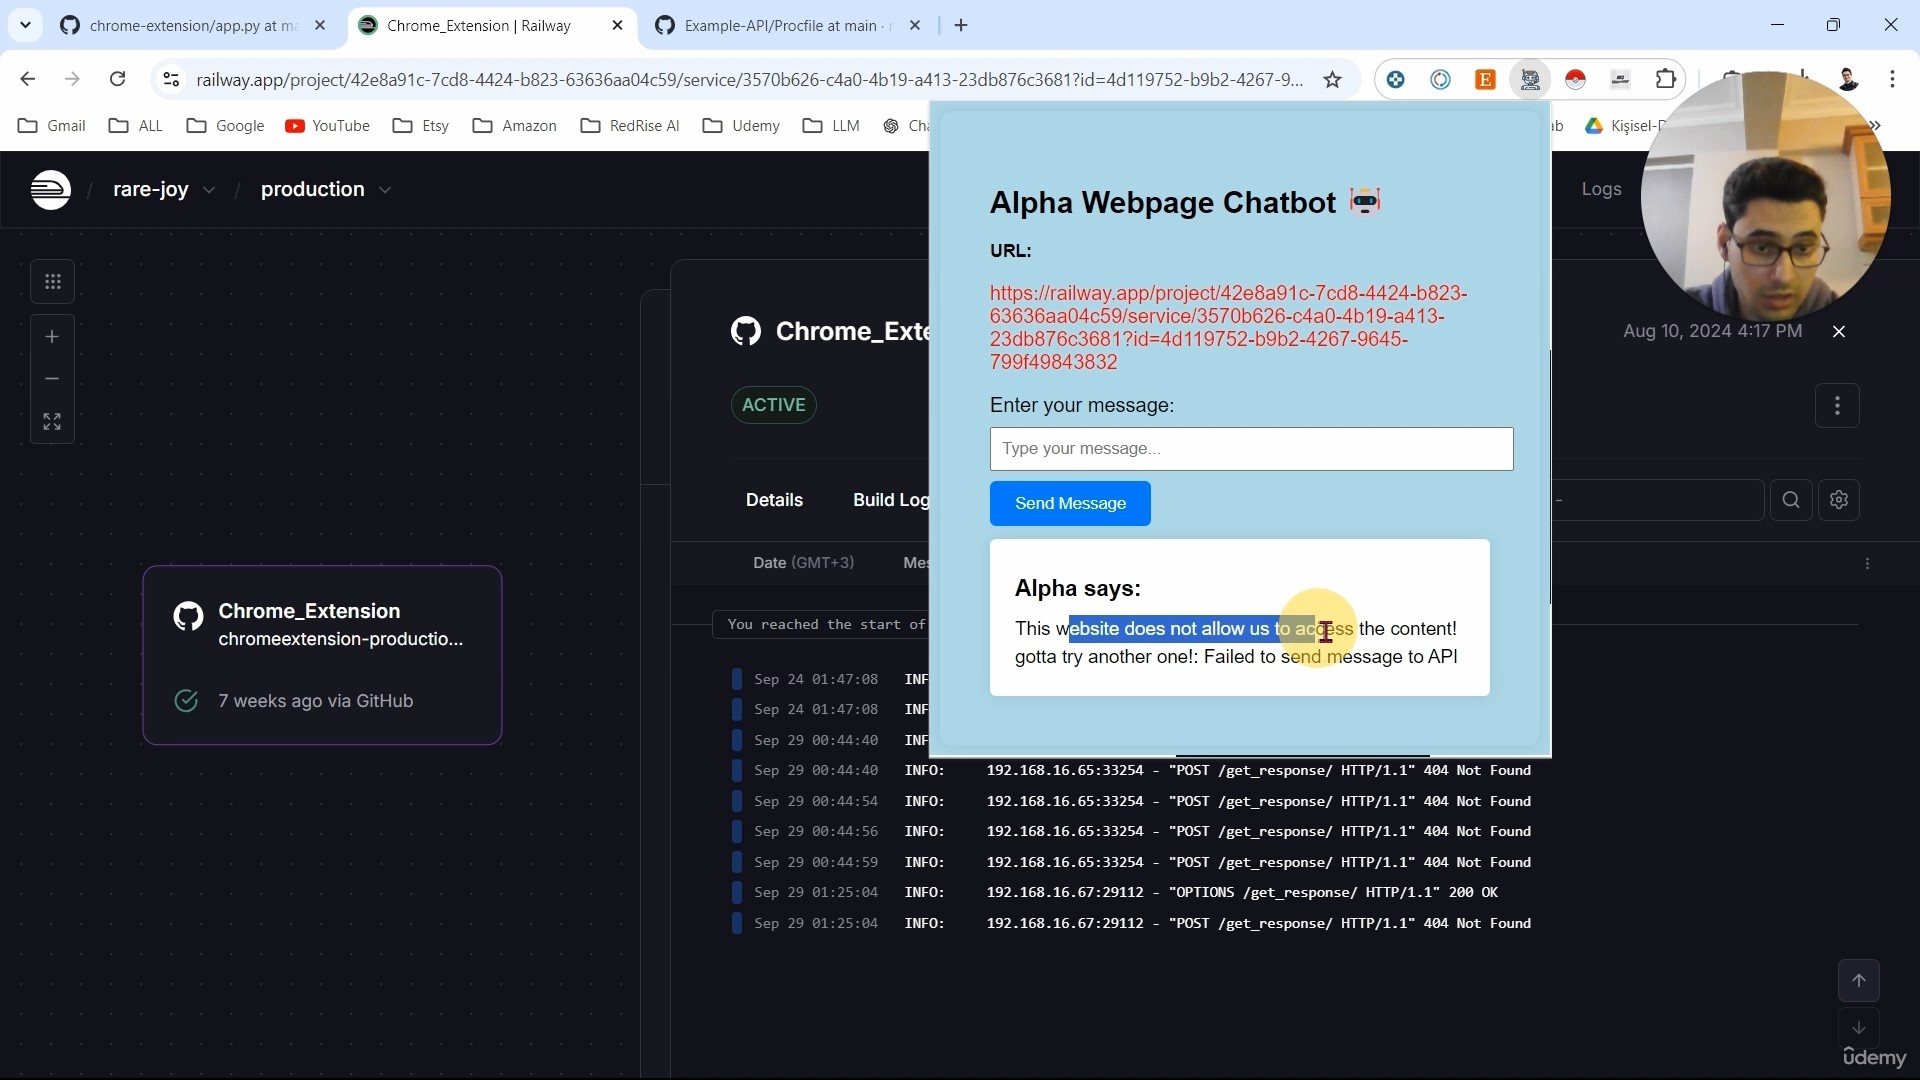Open the Udemy bookmark folder

[741, 126]
